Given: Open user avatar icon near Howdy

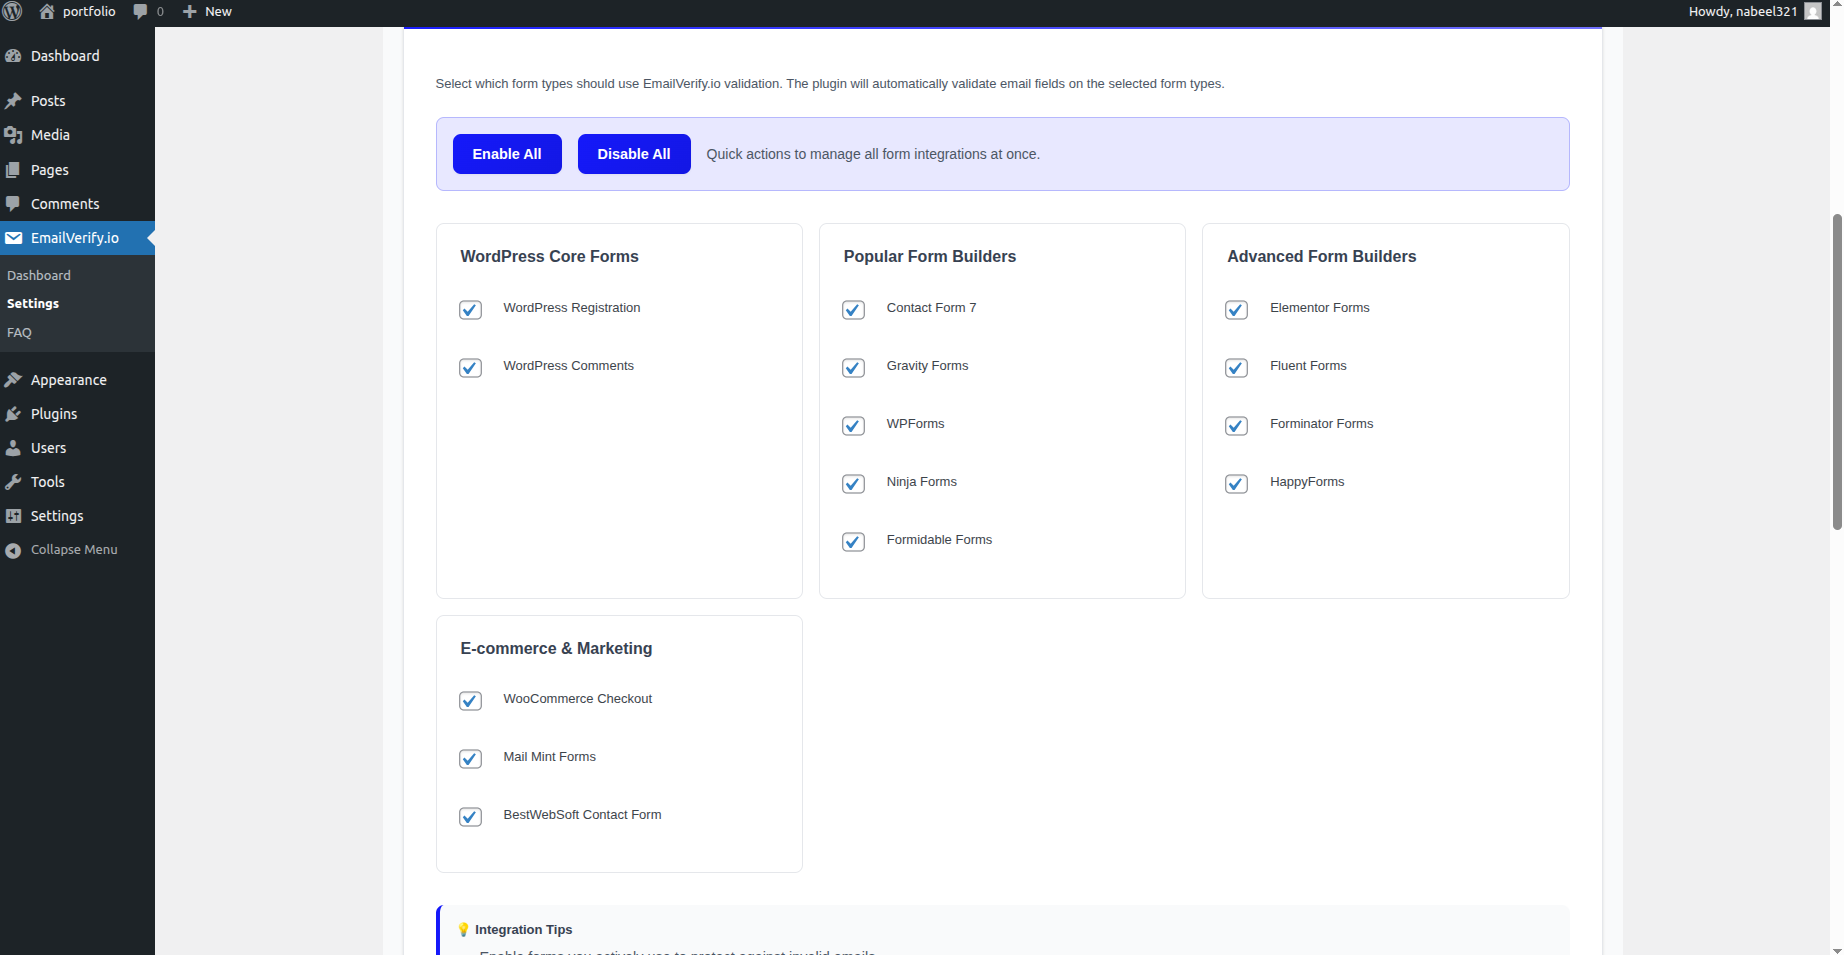Looking at the screenshot, I should click(1813, 11).
